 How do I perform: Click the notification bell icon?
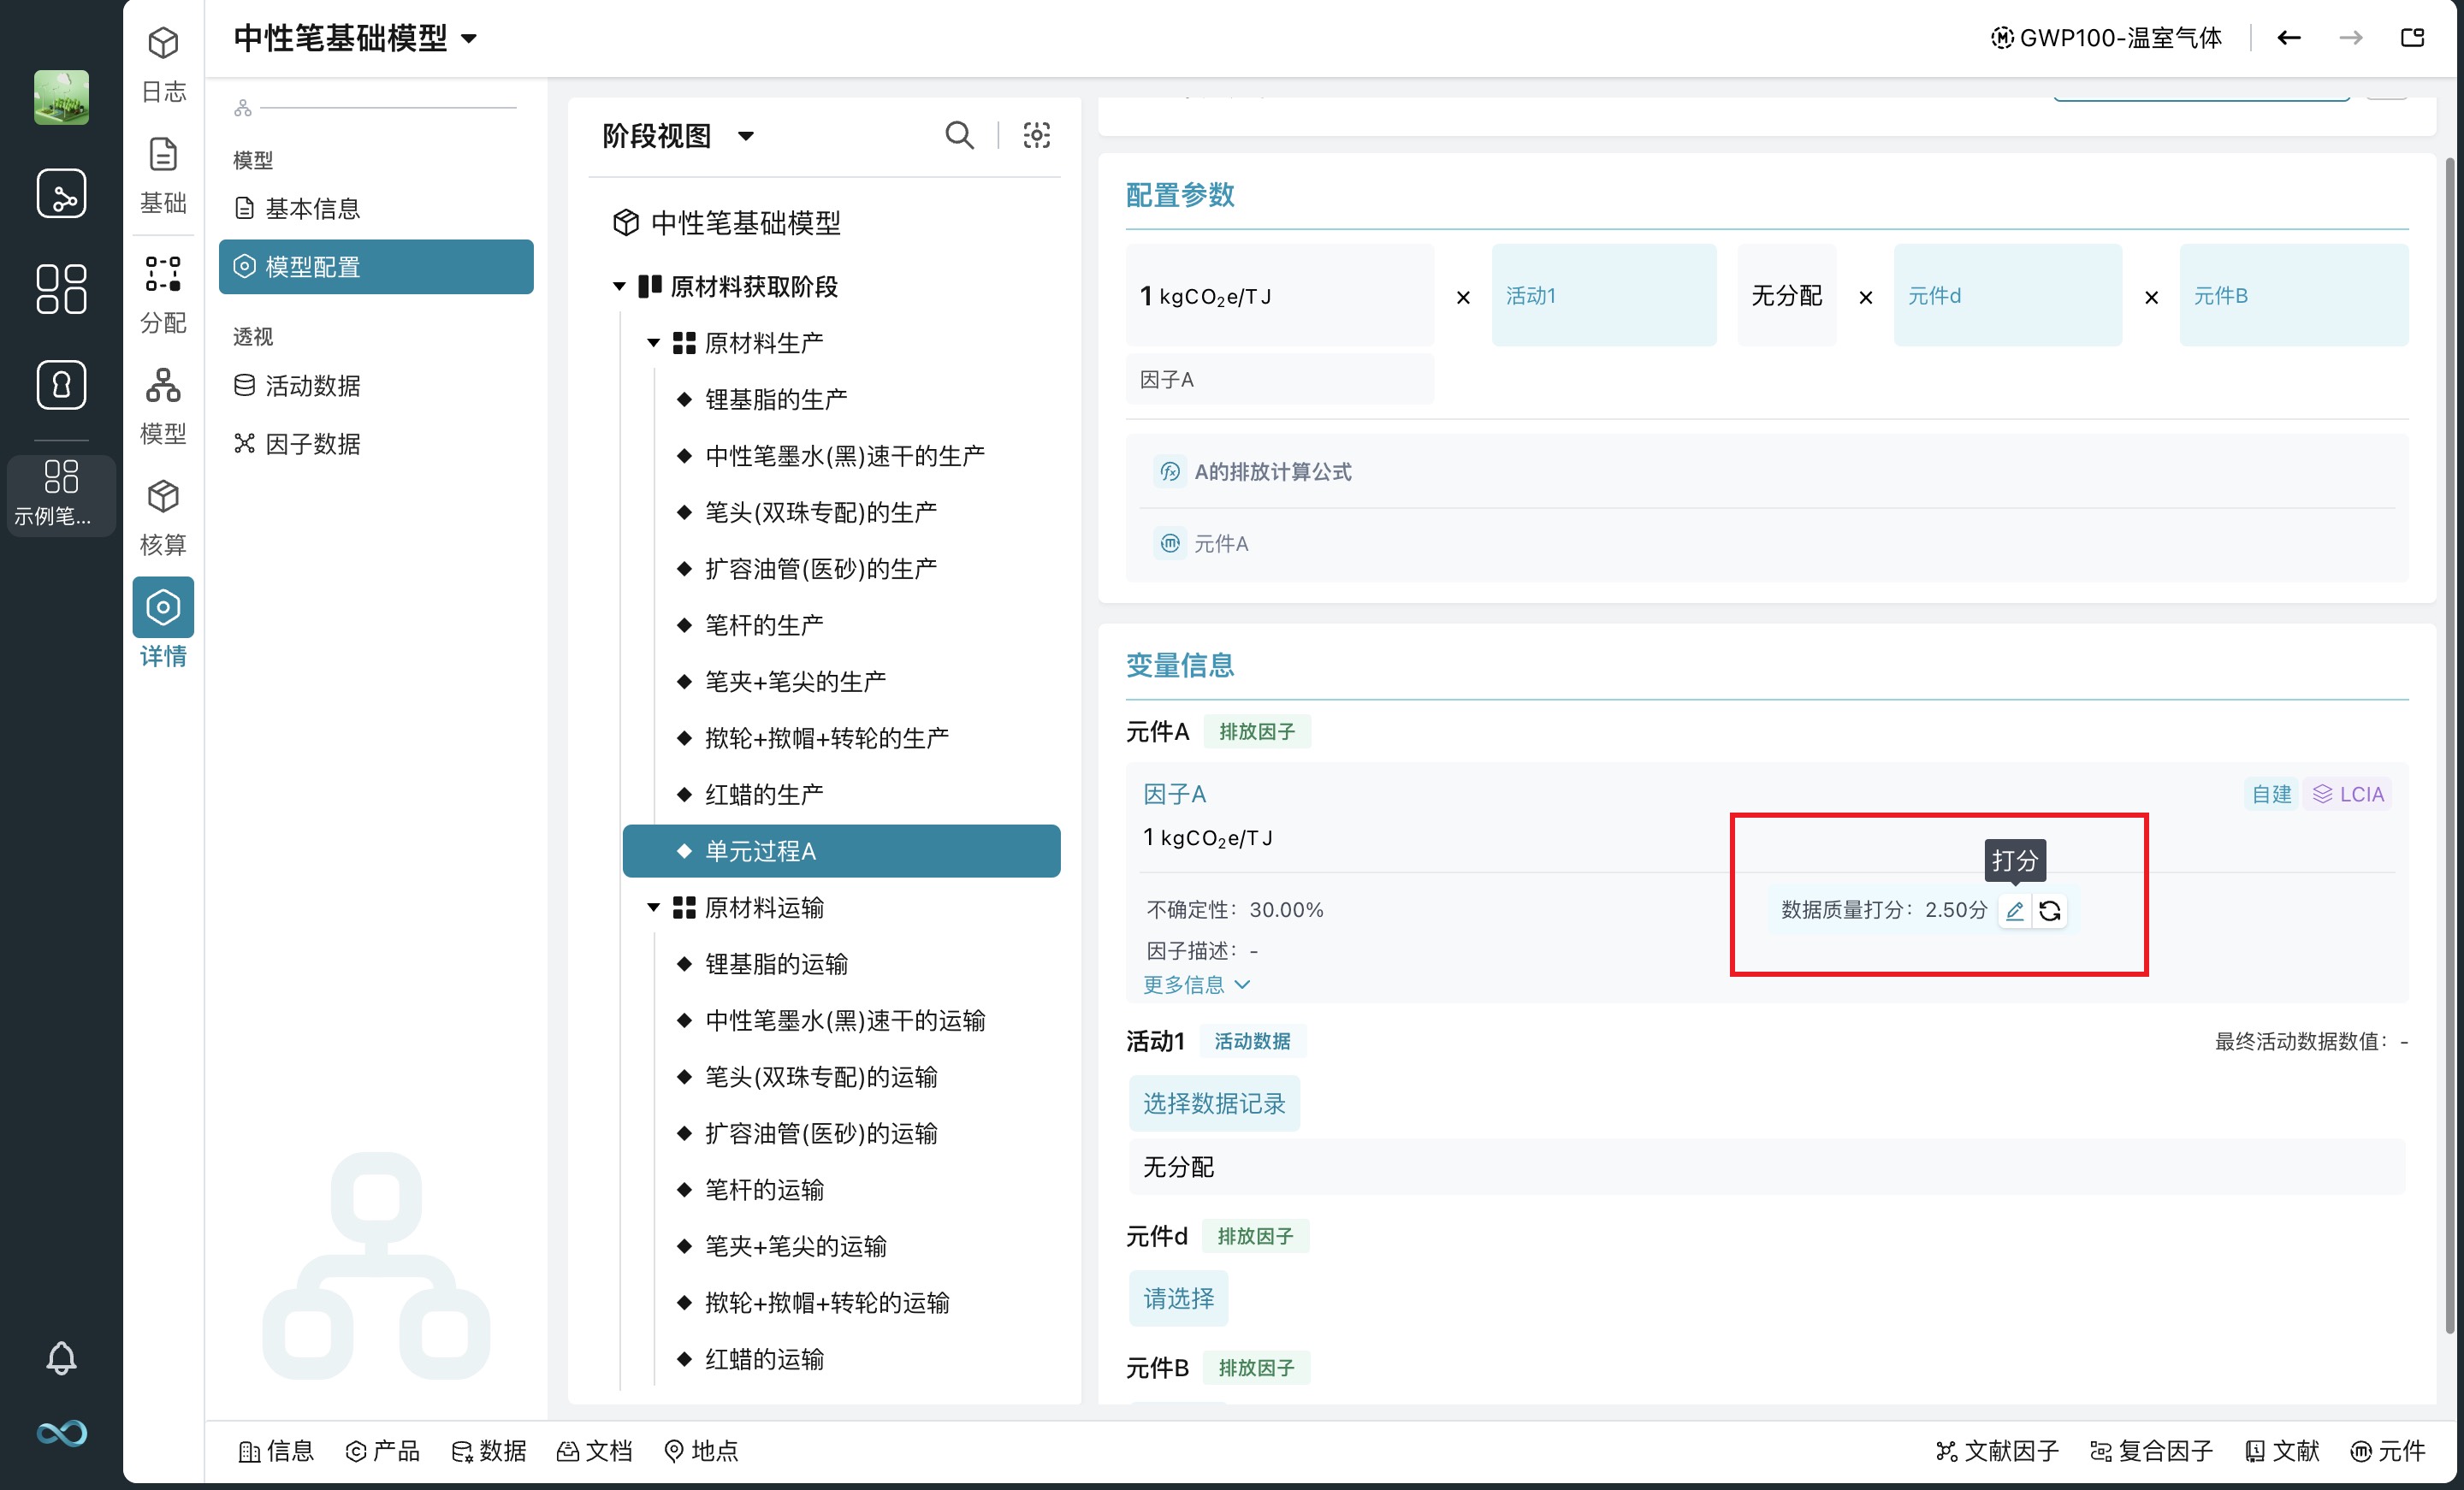click(x=61, y=1358)
